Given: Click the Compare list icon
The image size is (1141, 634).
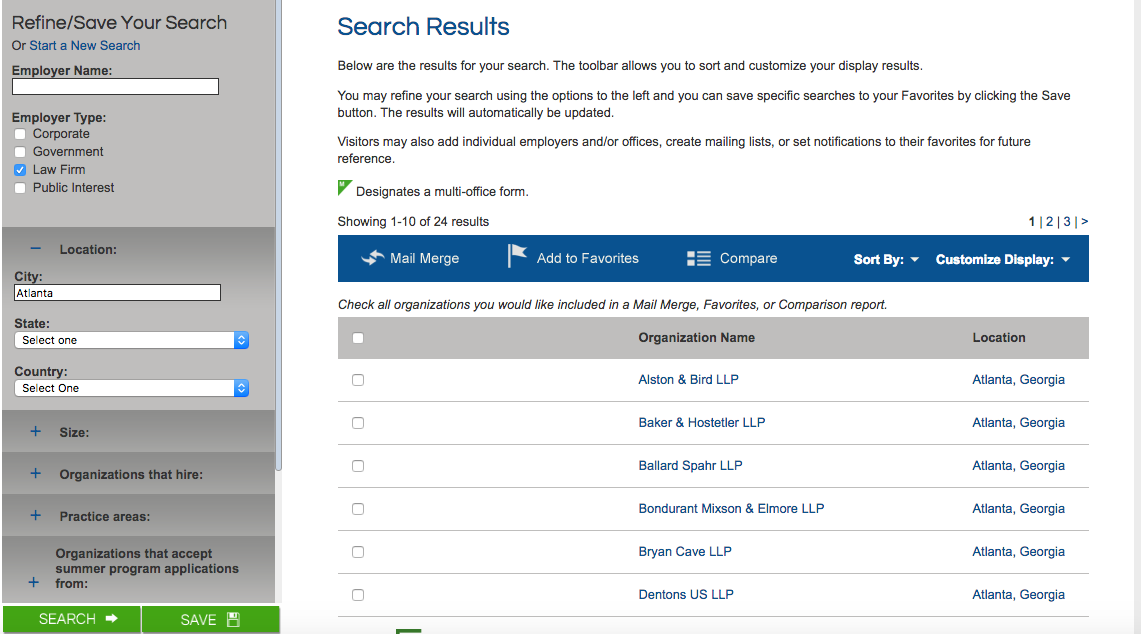Looking at the screenshot, I should [x=699, y=258].
